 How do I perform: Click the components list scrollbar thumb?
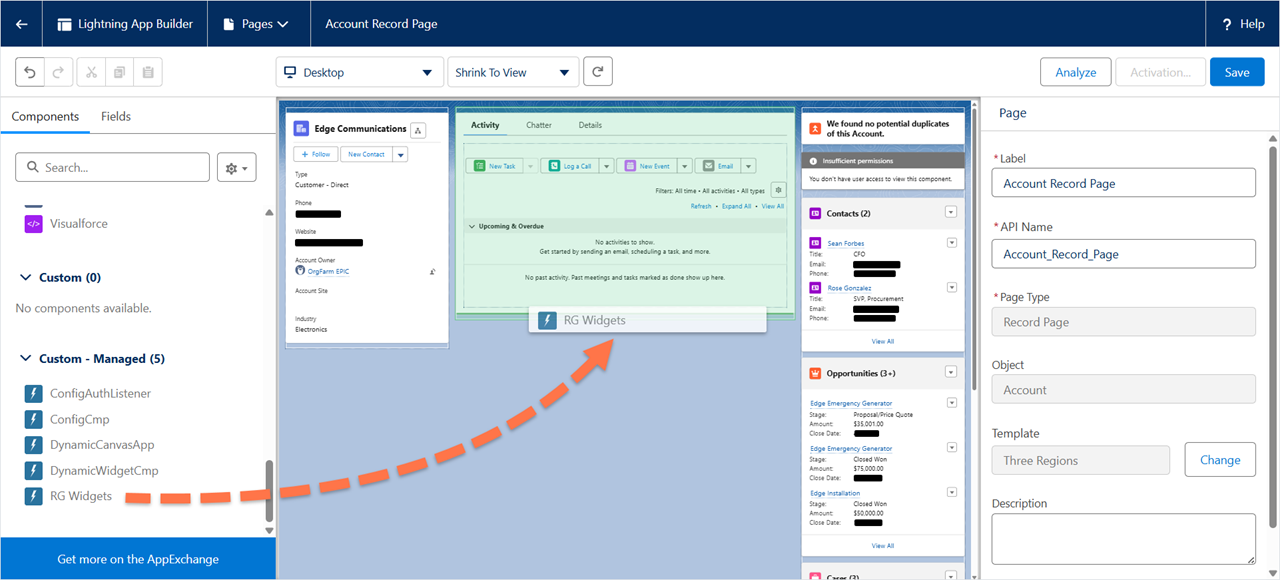[268, 490]
